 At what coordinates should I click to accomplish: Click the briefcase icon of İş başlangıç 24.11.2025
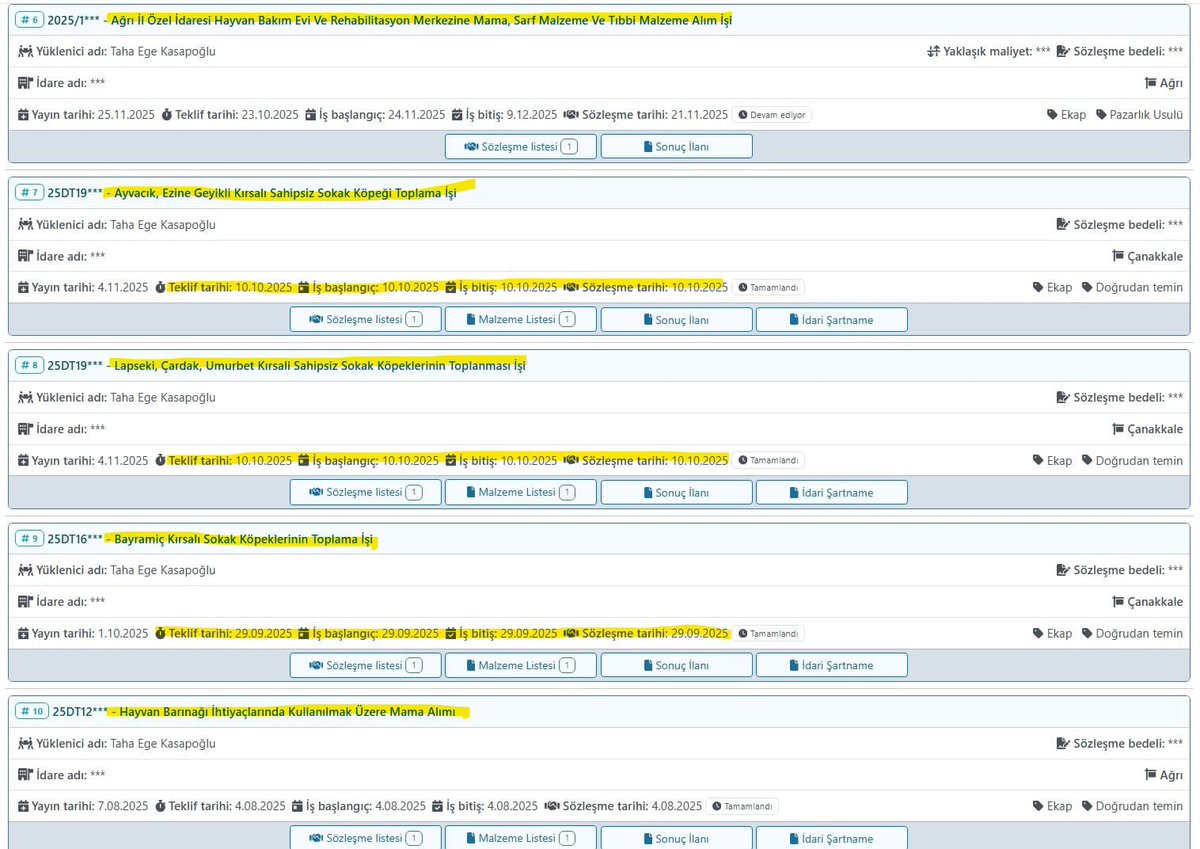(311, 114)
